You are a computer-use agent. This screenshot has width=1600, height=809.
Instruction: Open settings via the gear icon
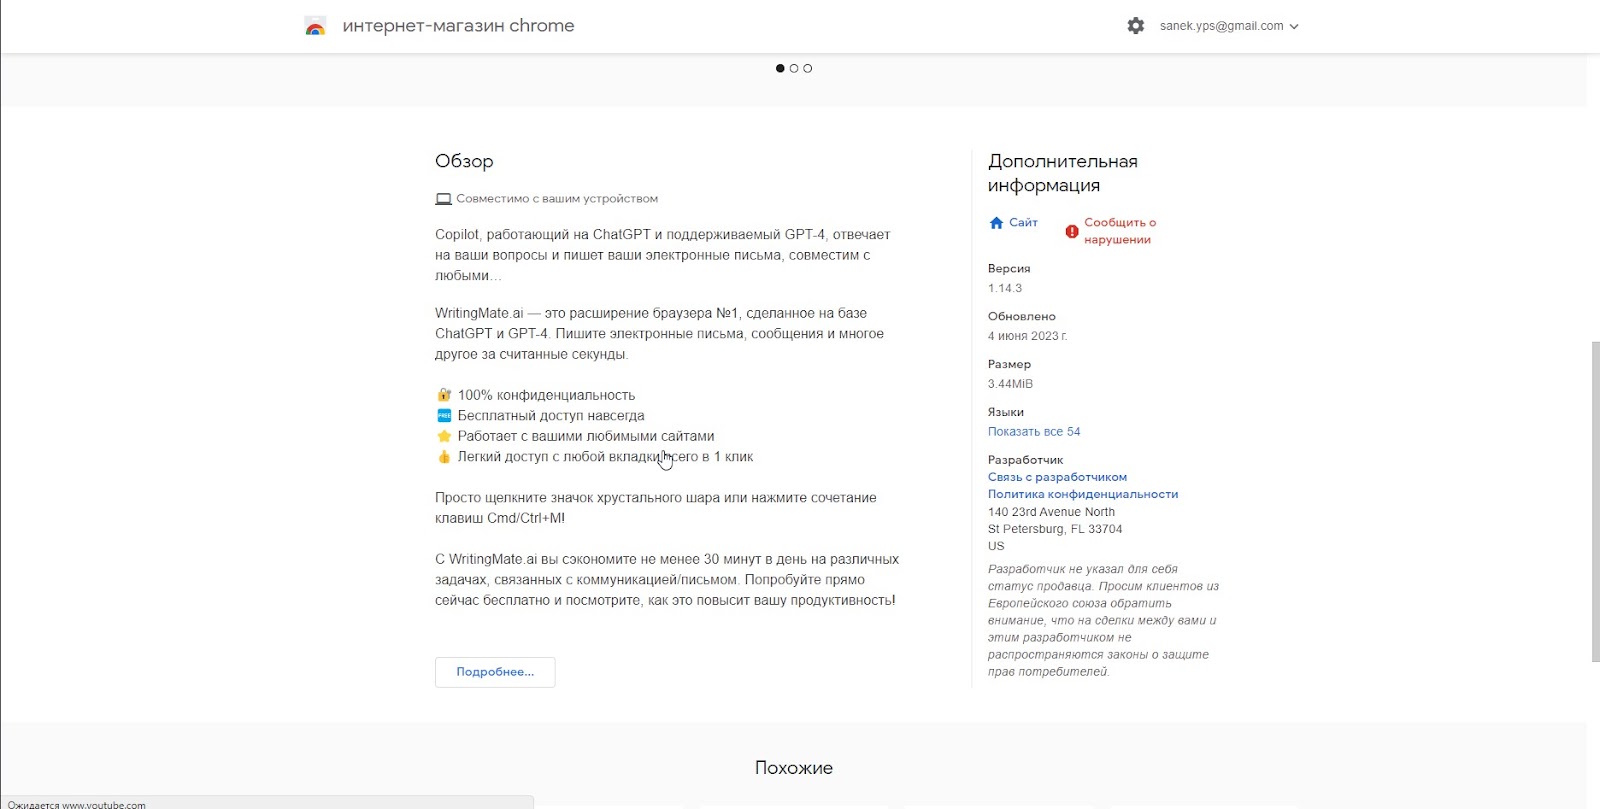point(1136,26)
